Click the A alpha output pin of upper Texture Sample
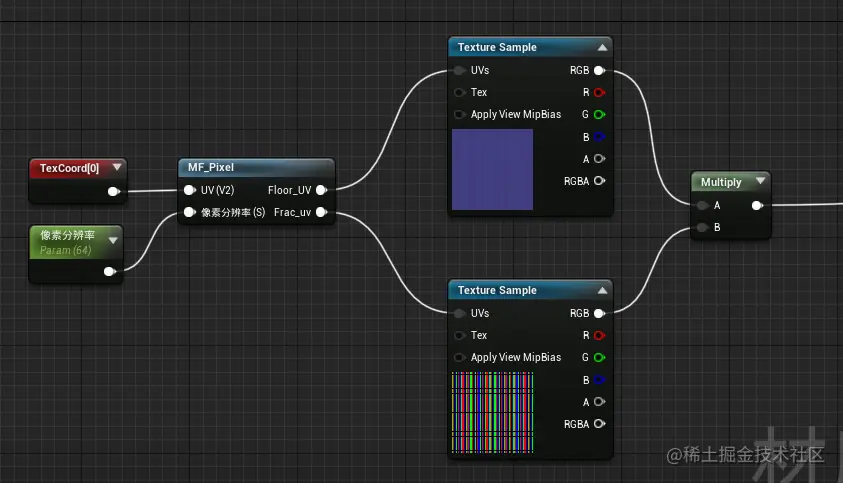The image size is (843, 483). click(599, 159)
